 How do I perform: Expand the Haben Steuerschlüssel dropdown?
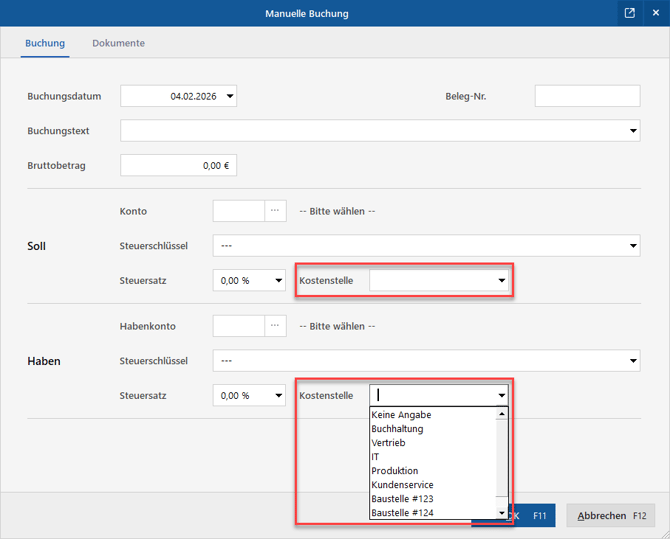click(633, 361)
